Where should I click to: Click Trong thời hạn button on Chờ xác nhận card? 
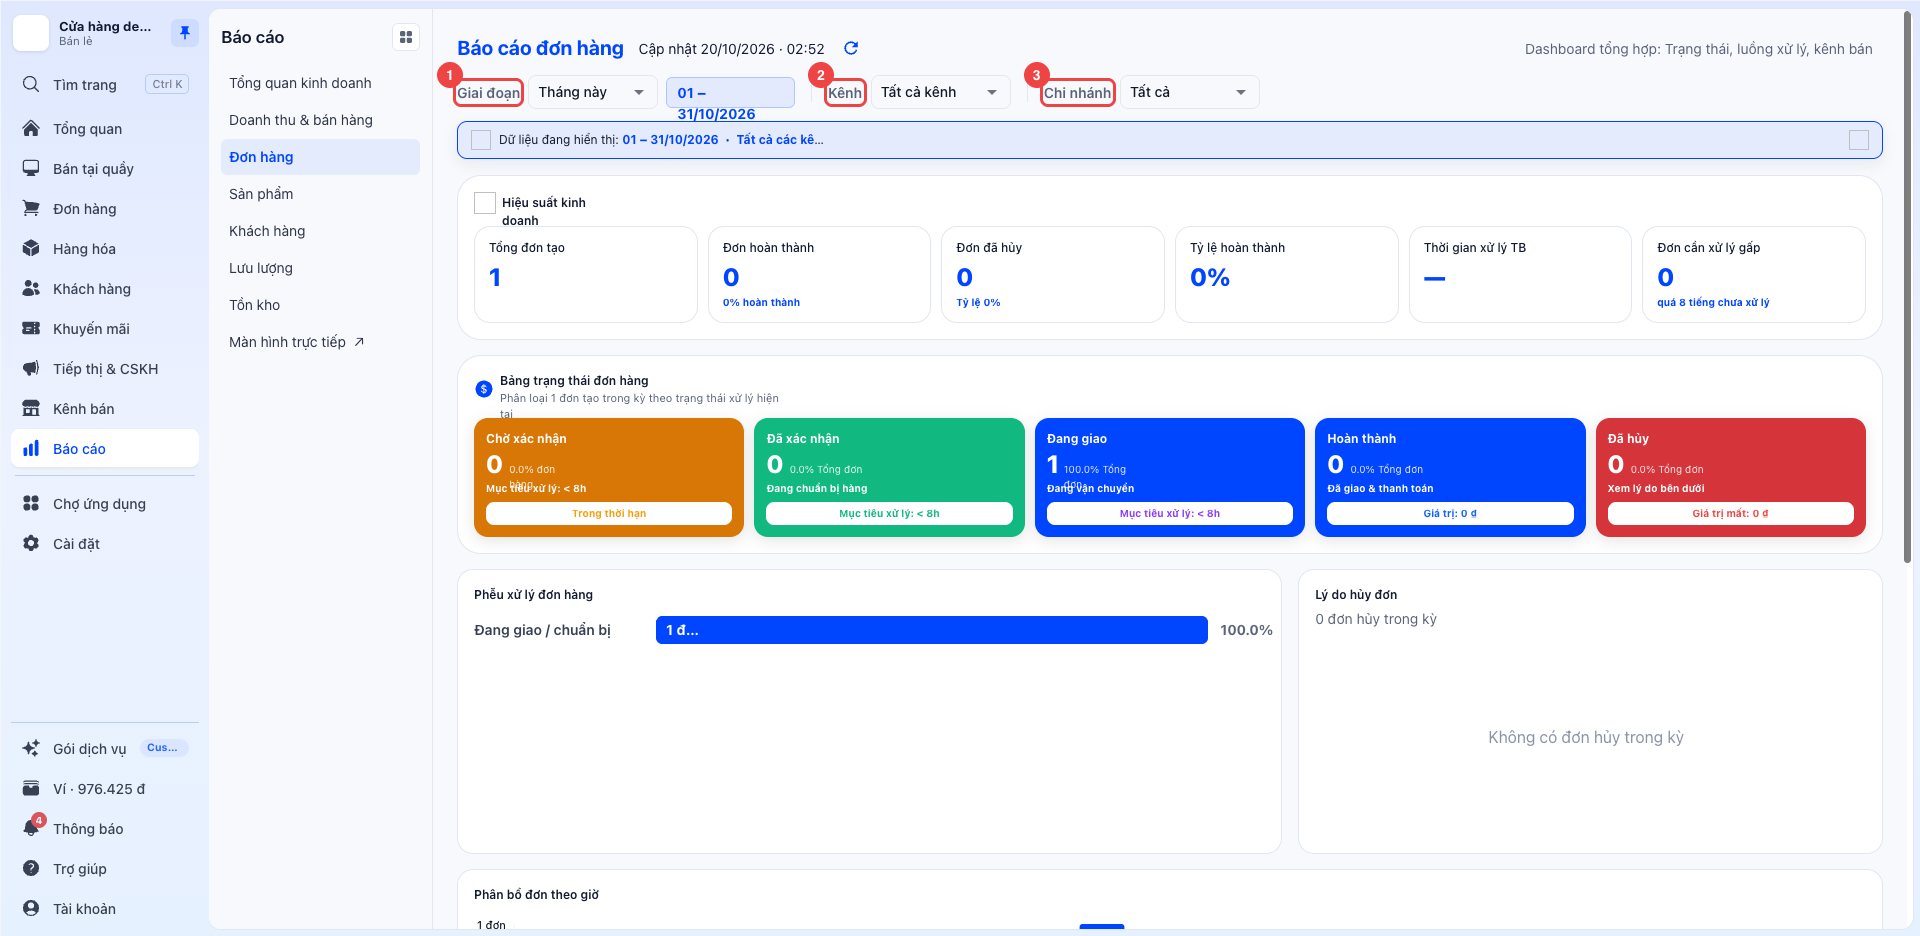click(609, 514)
